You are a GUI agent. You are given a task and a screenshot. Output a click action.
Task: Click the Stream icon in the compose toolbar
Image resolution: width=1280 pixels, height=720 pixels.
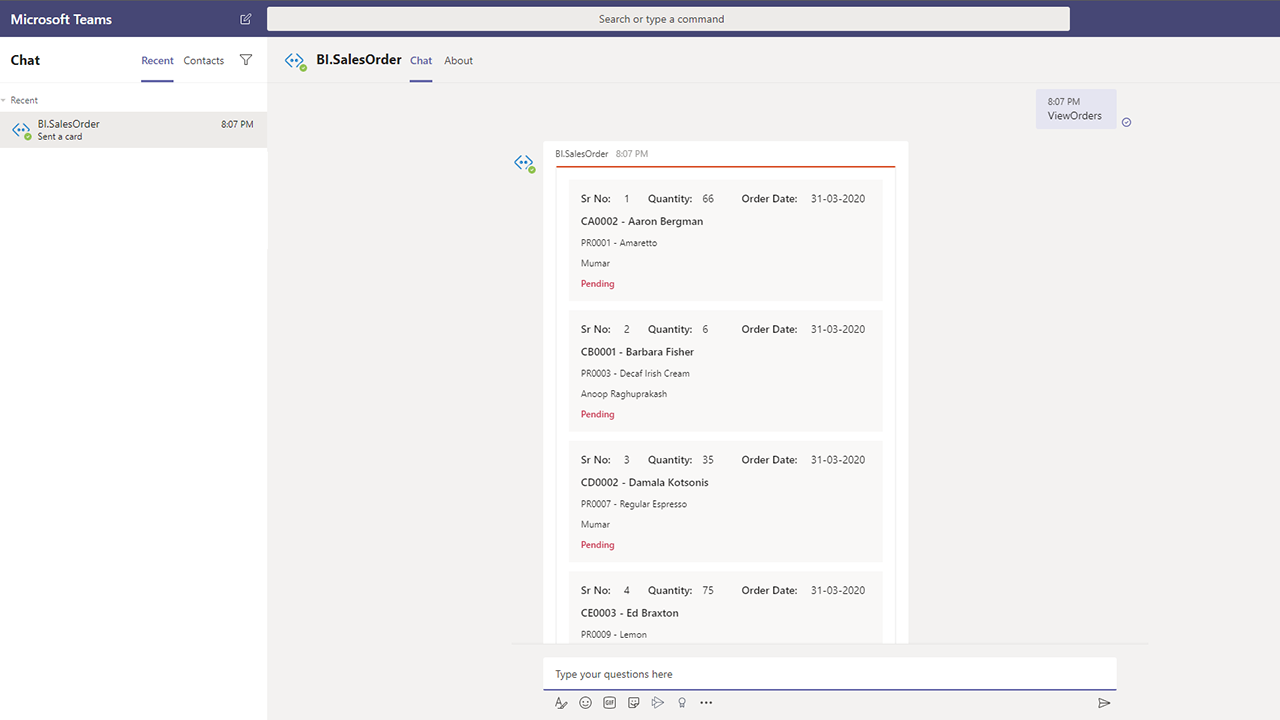(x=658, y=703)
